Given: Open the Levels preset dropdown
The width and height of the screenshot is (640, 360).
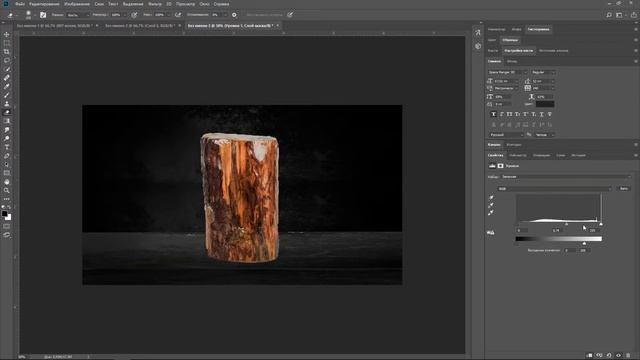Looking at the screenshot, I should coord(566,177).
